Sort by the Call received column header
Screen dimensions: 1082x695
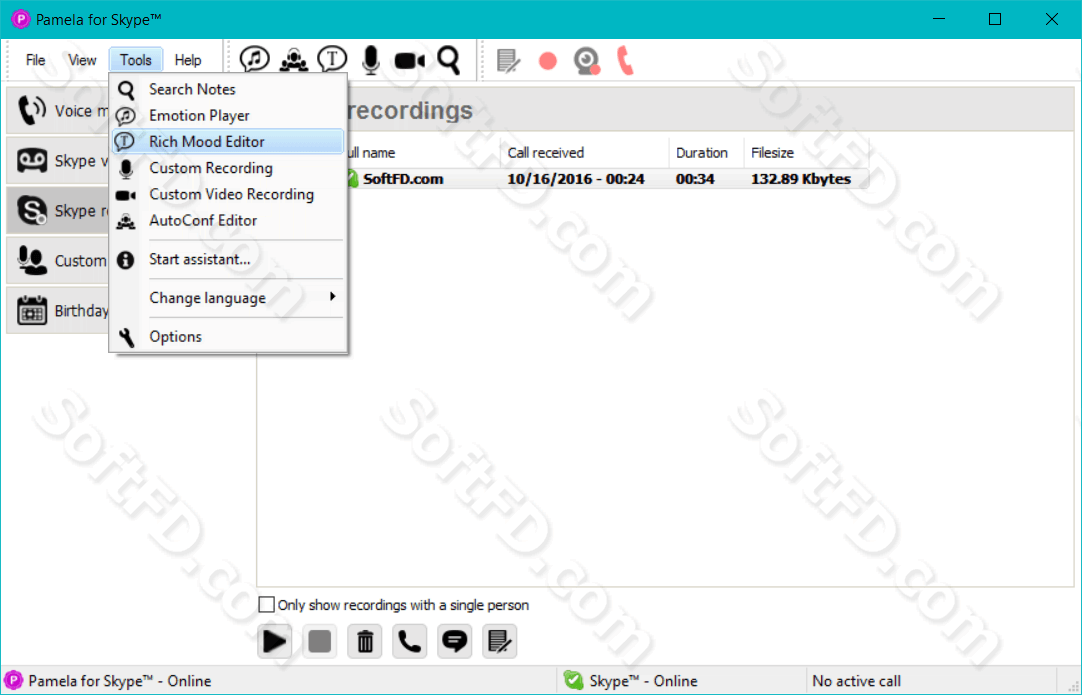click(x=584, y=153)
